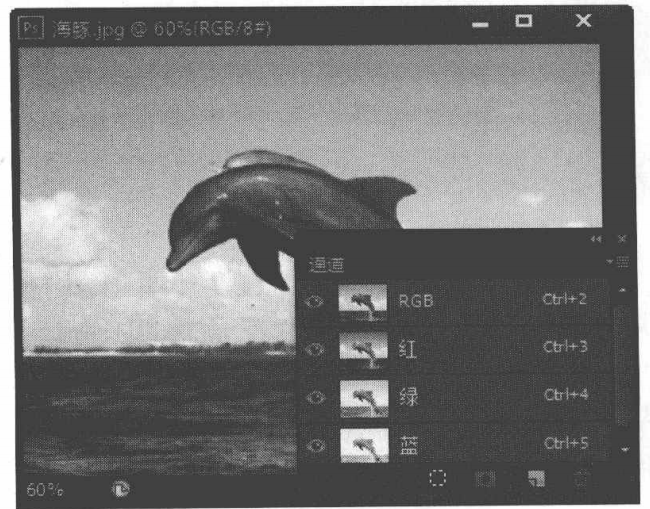Create new channel icon

coord(537,478)
